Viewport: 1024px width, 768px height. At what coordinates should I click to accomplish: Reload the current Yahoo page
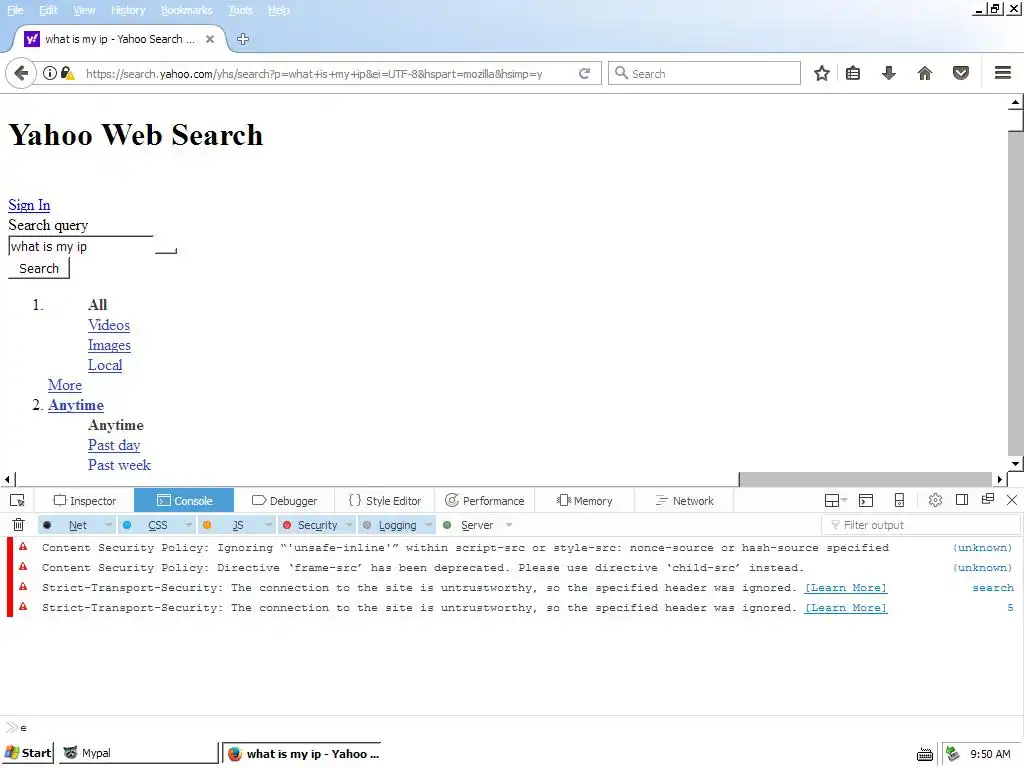pyautogui.click(x=584, y=73)
